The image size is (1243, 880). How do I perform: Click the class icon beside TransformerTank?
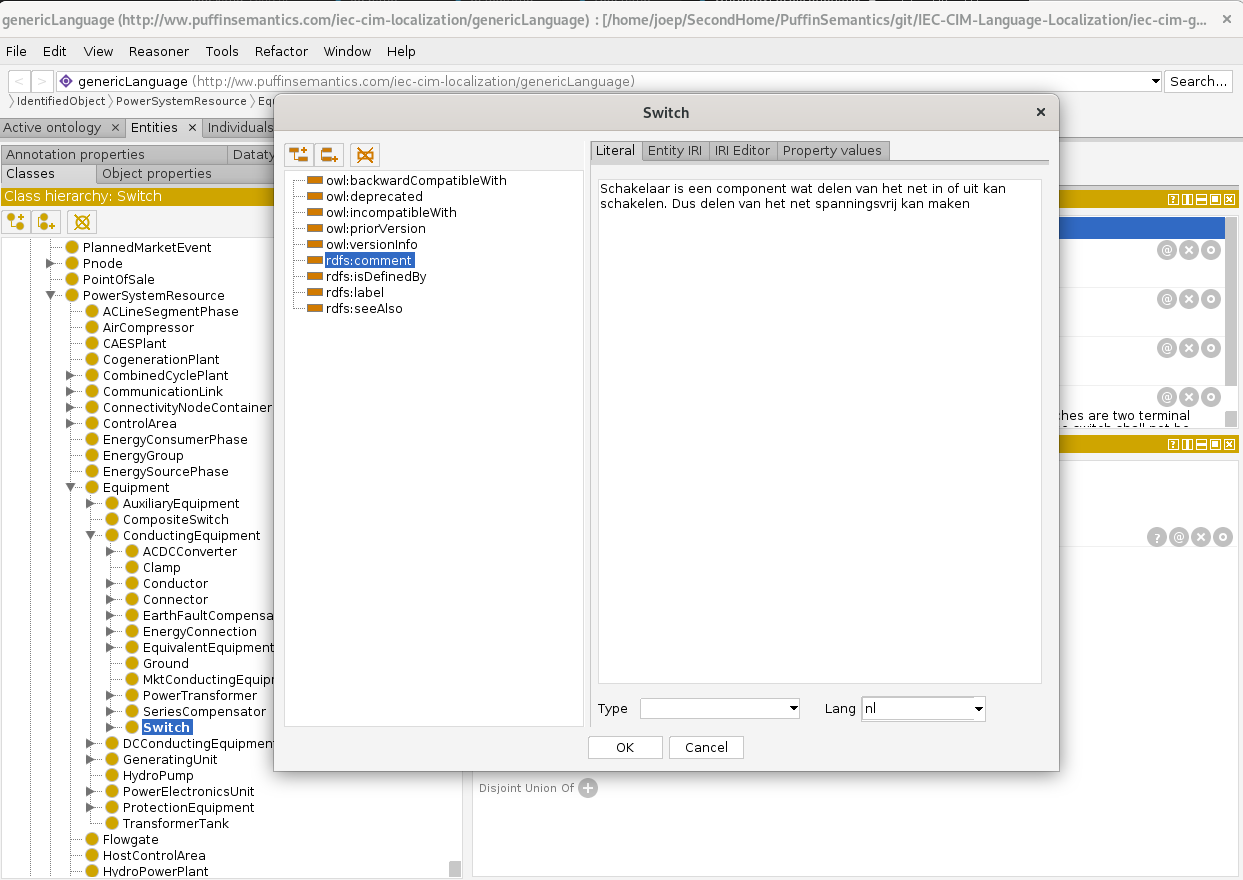click(x=112, y=824)
